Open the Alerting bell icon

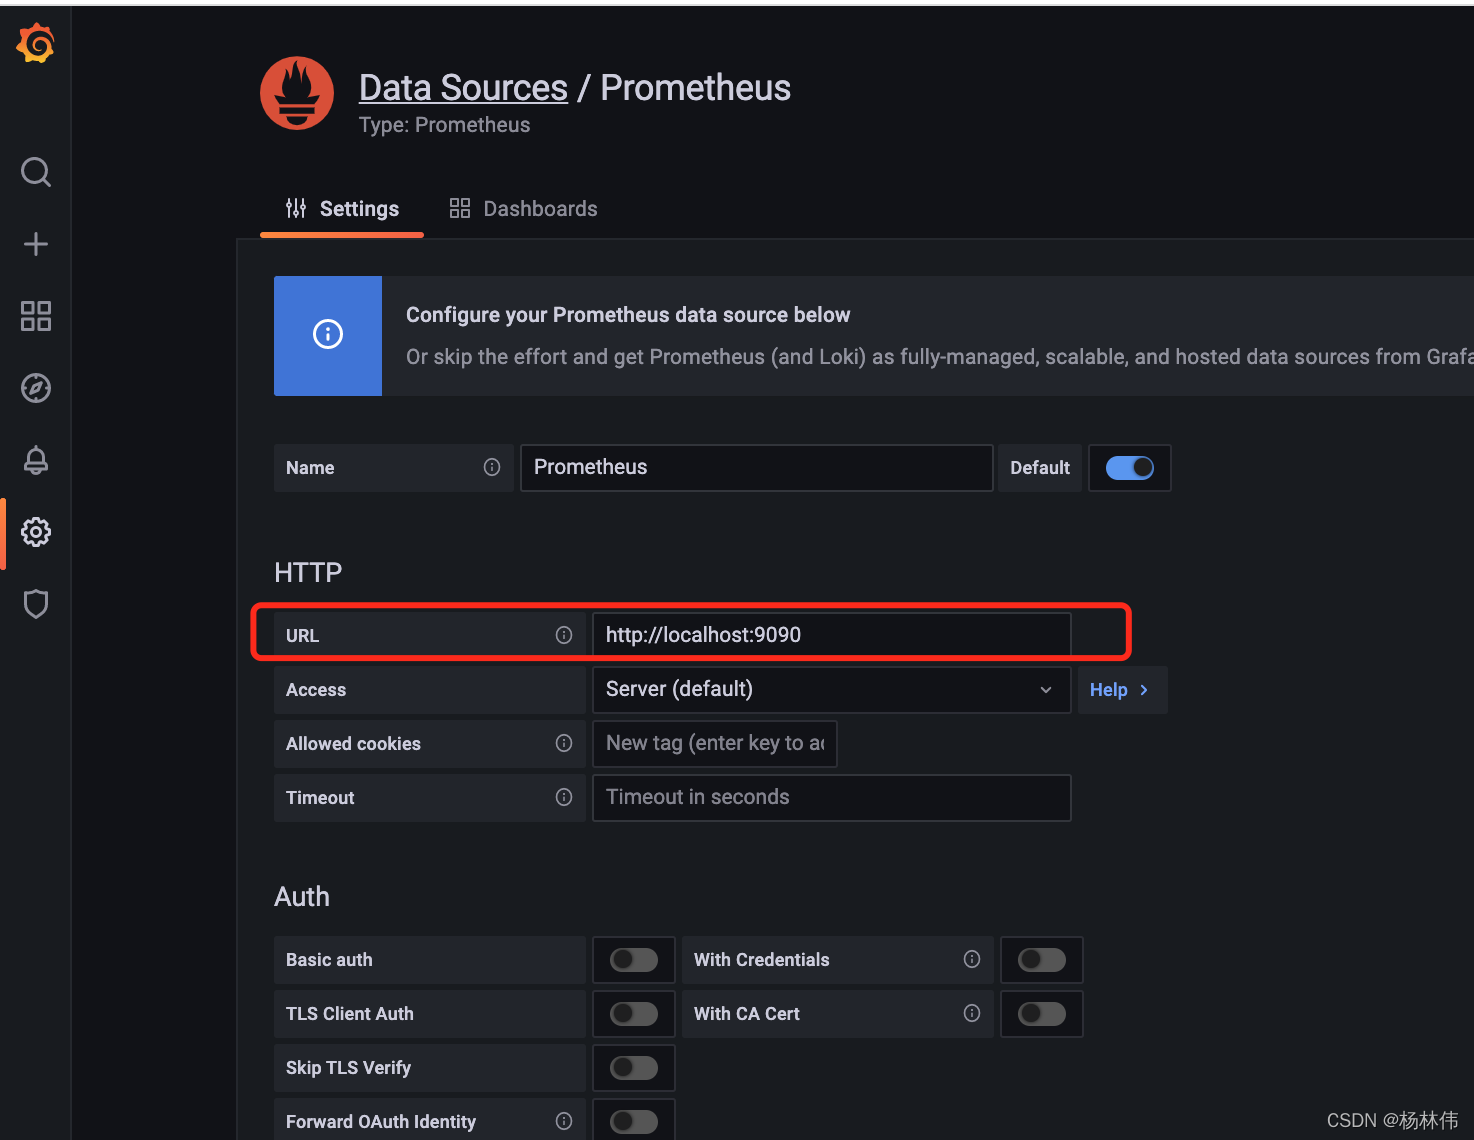(x=36, y=460)
